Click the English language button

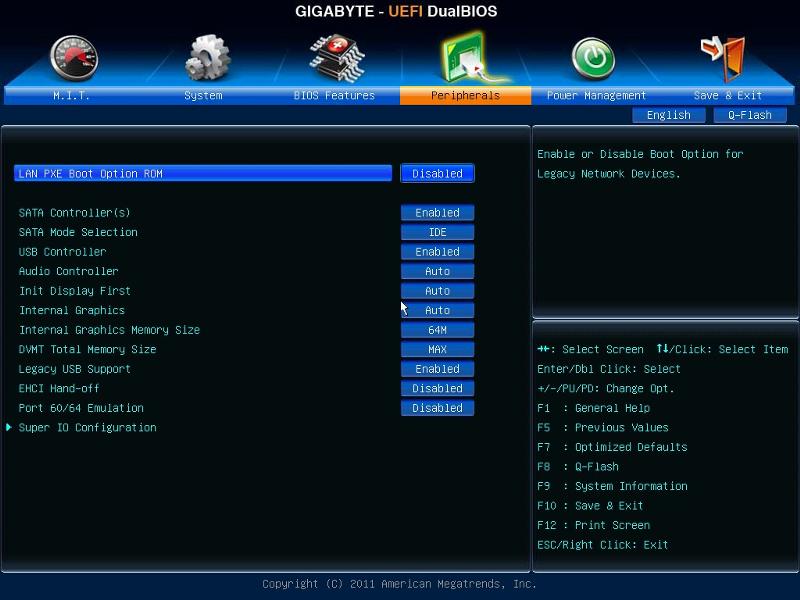[668, 115]
